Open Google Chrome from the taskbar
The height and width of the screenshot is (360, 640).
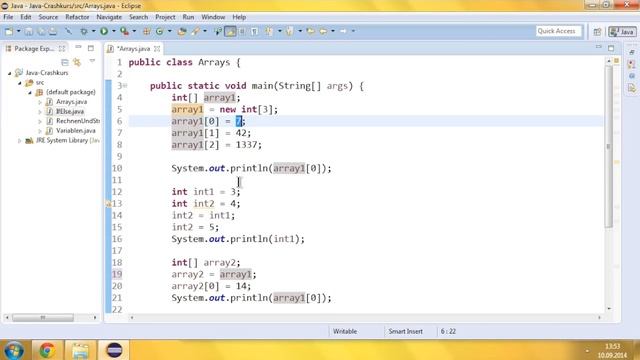coord(47,350)
